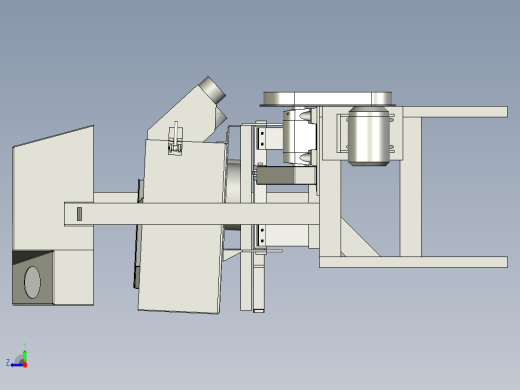The height and width of the screenshot is (390, 520).
Task: Select the latch clamp on the hood
Action: (x=175, y=138)
